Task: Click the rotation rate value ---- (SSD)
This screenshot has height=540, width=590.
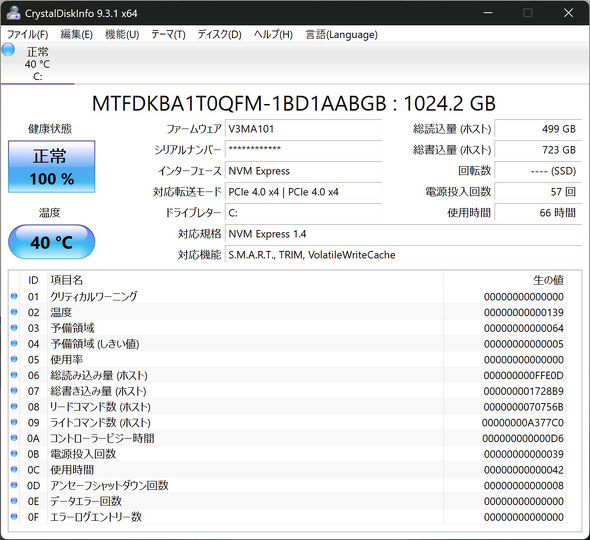Action: point(538,171)
